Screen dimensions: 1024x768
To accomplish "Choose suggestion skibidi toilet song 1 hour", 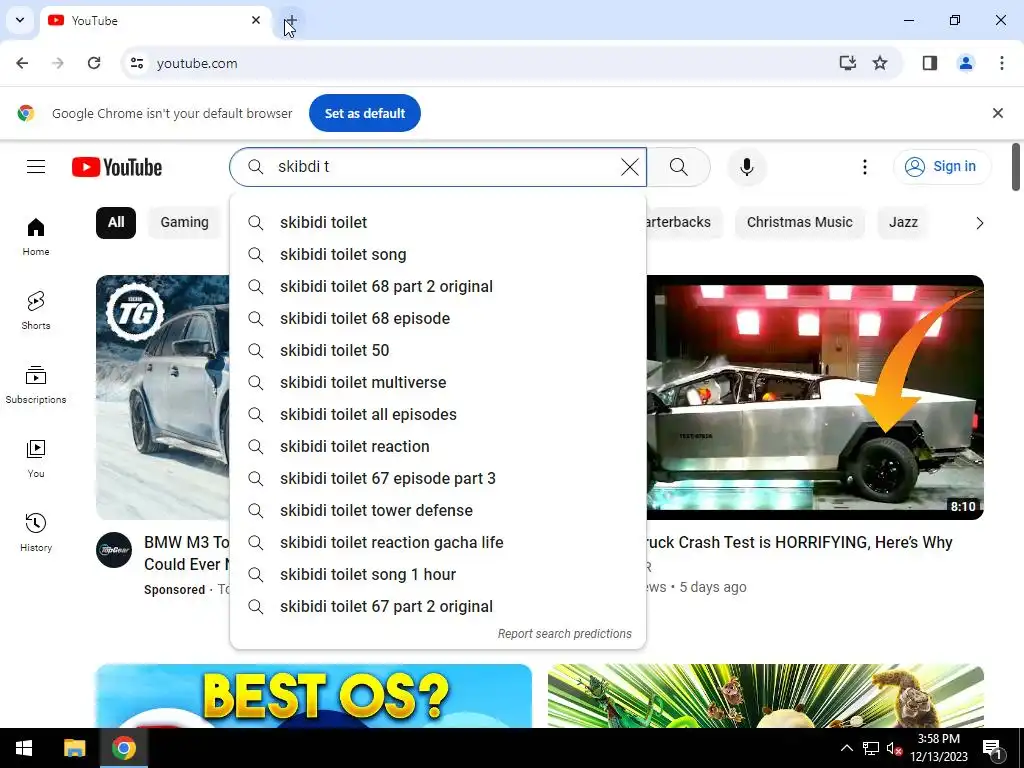I will [438, 575].
